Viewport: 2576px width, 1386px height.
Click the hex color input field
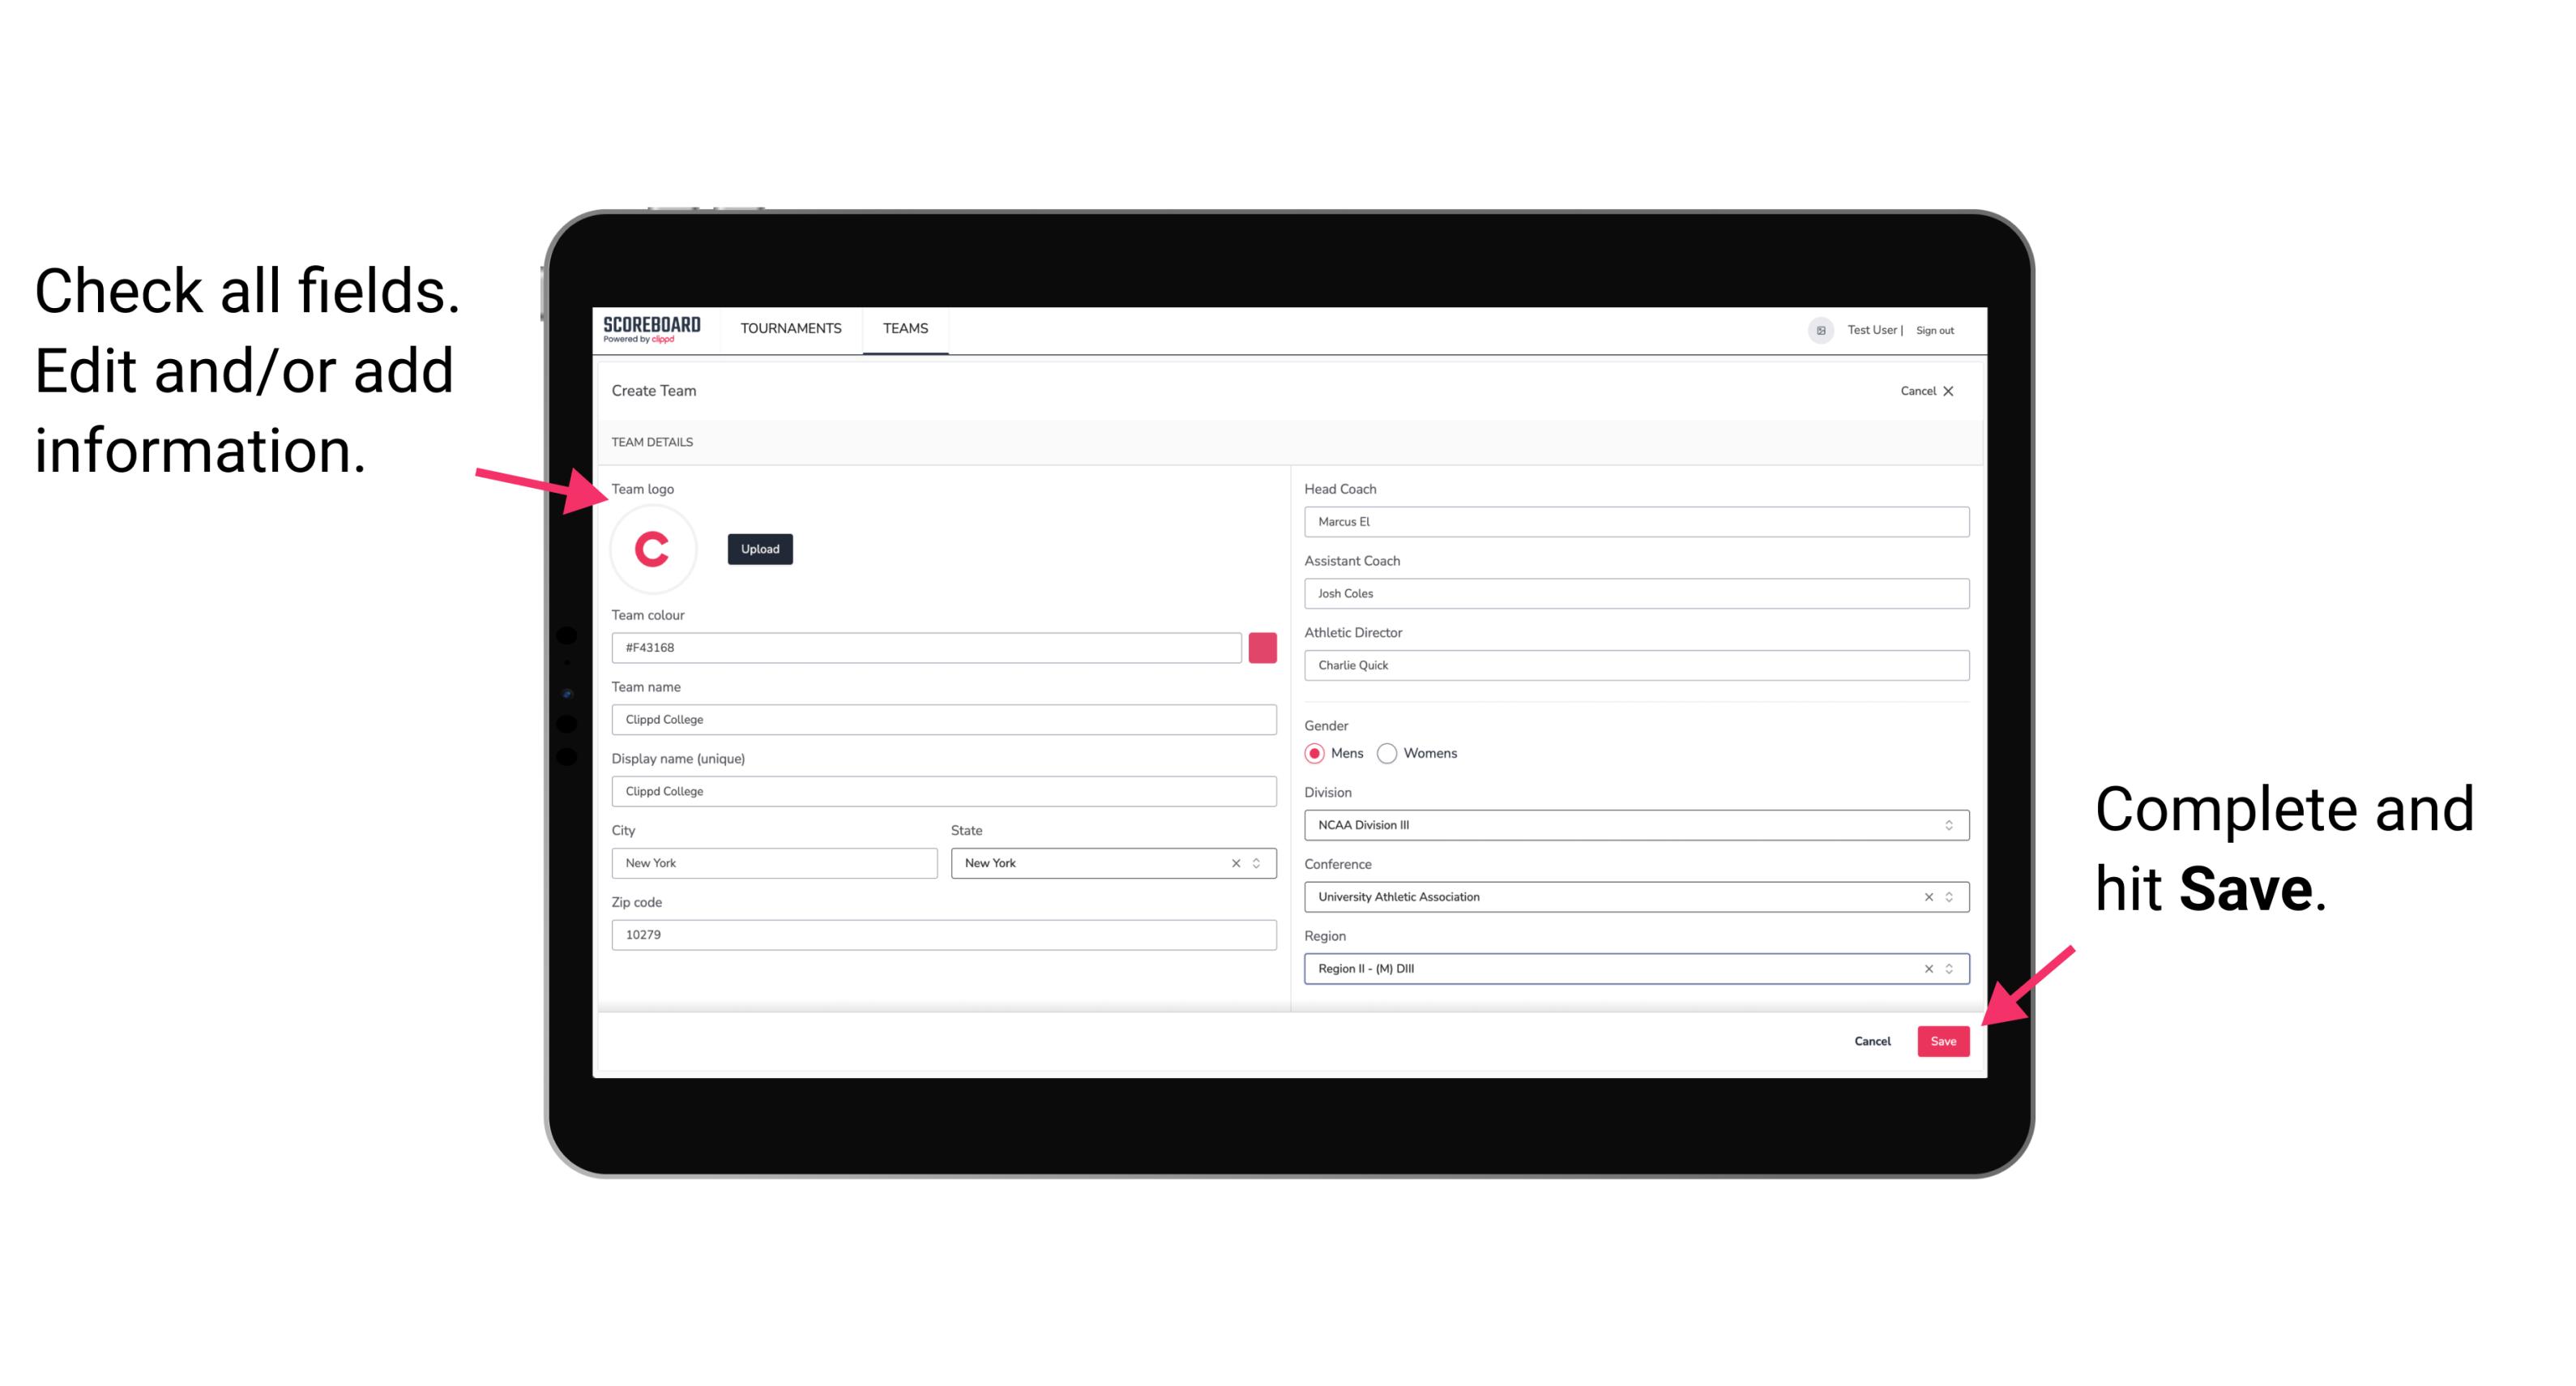(x=926, y=647)
